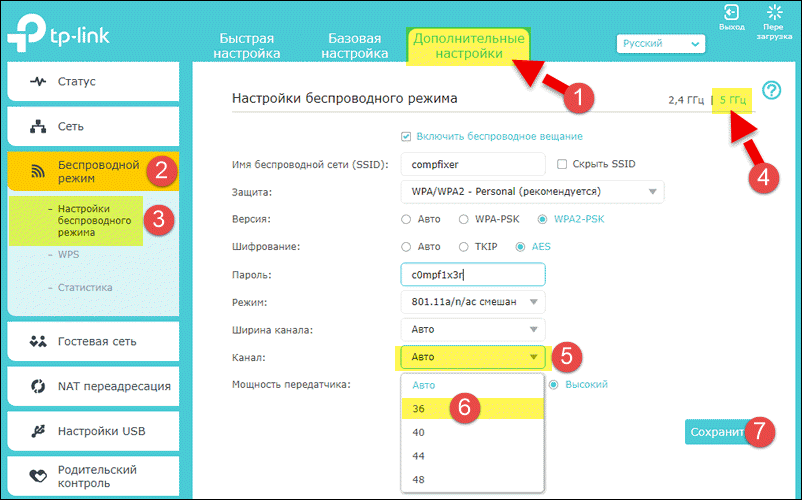The height and width of the screenshot is (500, 802).
Task: Open the Гостевая сеть menu section
Action: 93,341
